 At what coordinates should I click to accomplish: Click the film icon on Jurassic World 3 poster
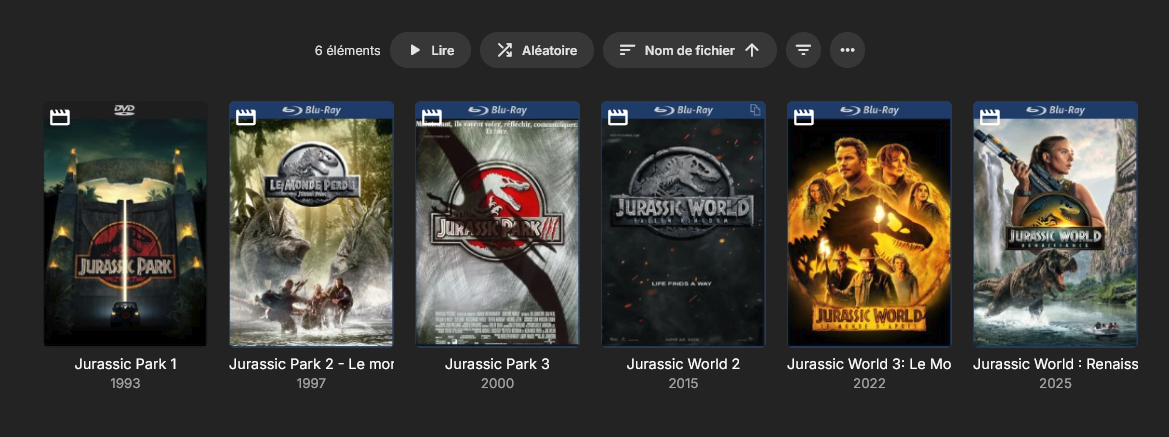pyautogui.click(x=804, y=117)
